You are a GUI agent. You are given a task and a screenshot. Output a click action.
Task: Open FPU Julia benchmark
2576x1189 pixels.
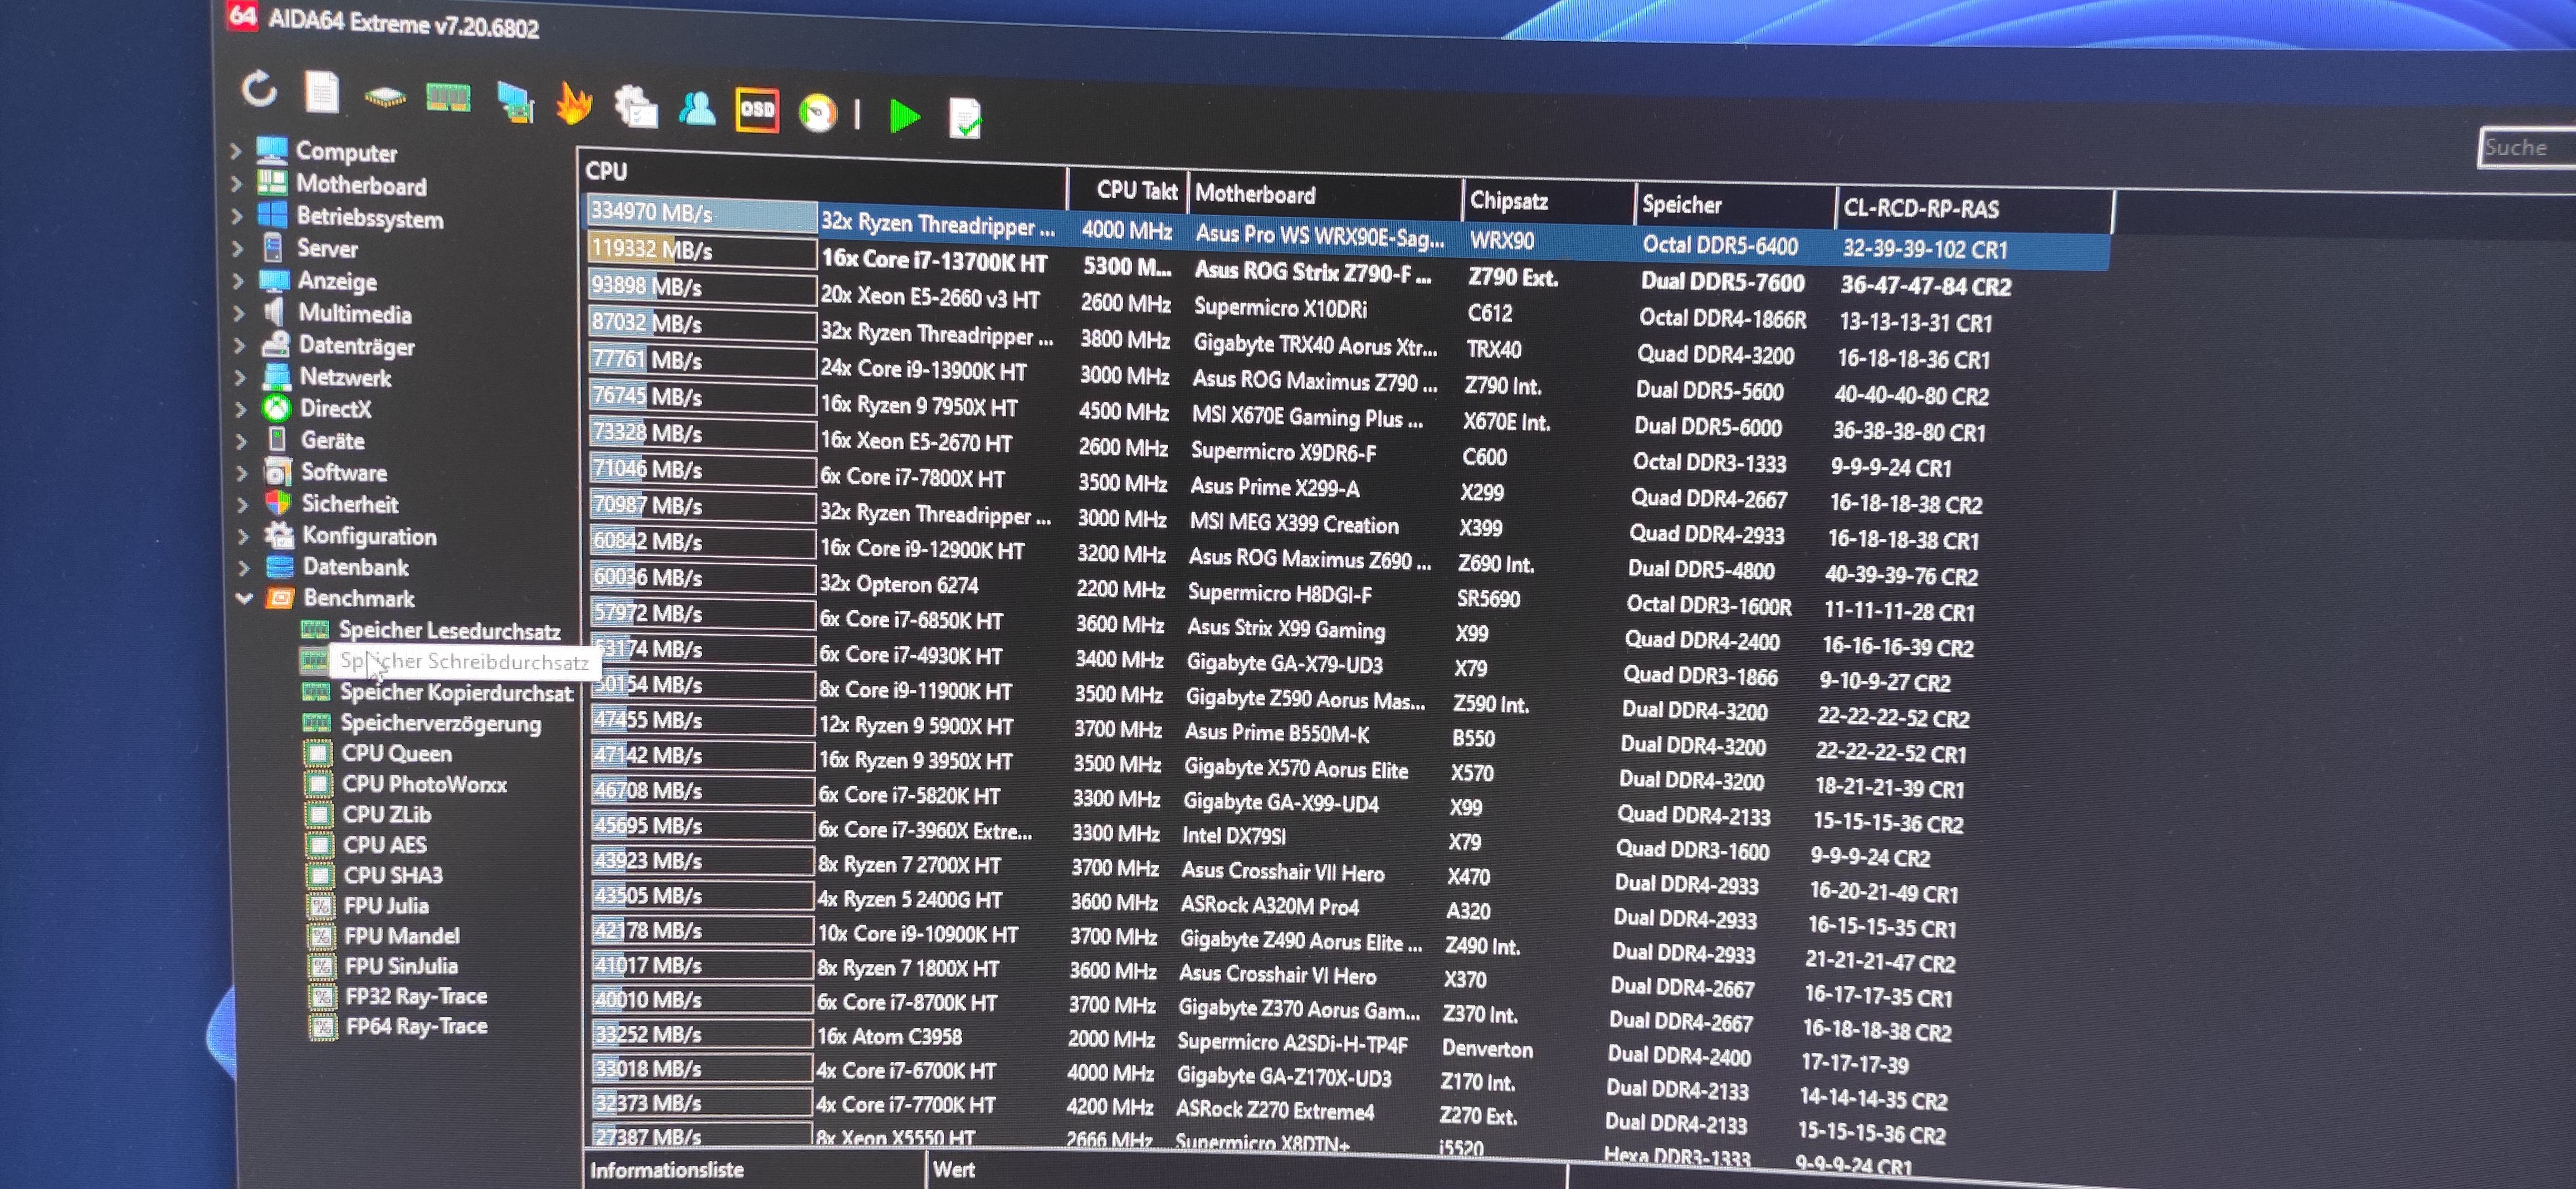tap(386, 905)
